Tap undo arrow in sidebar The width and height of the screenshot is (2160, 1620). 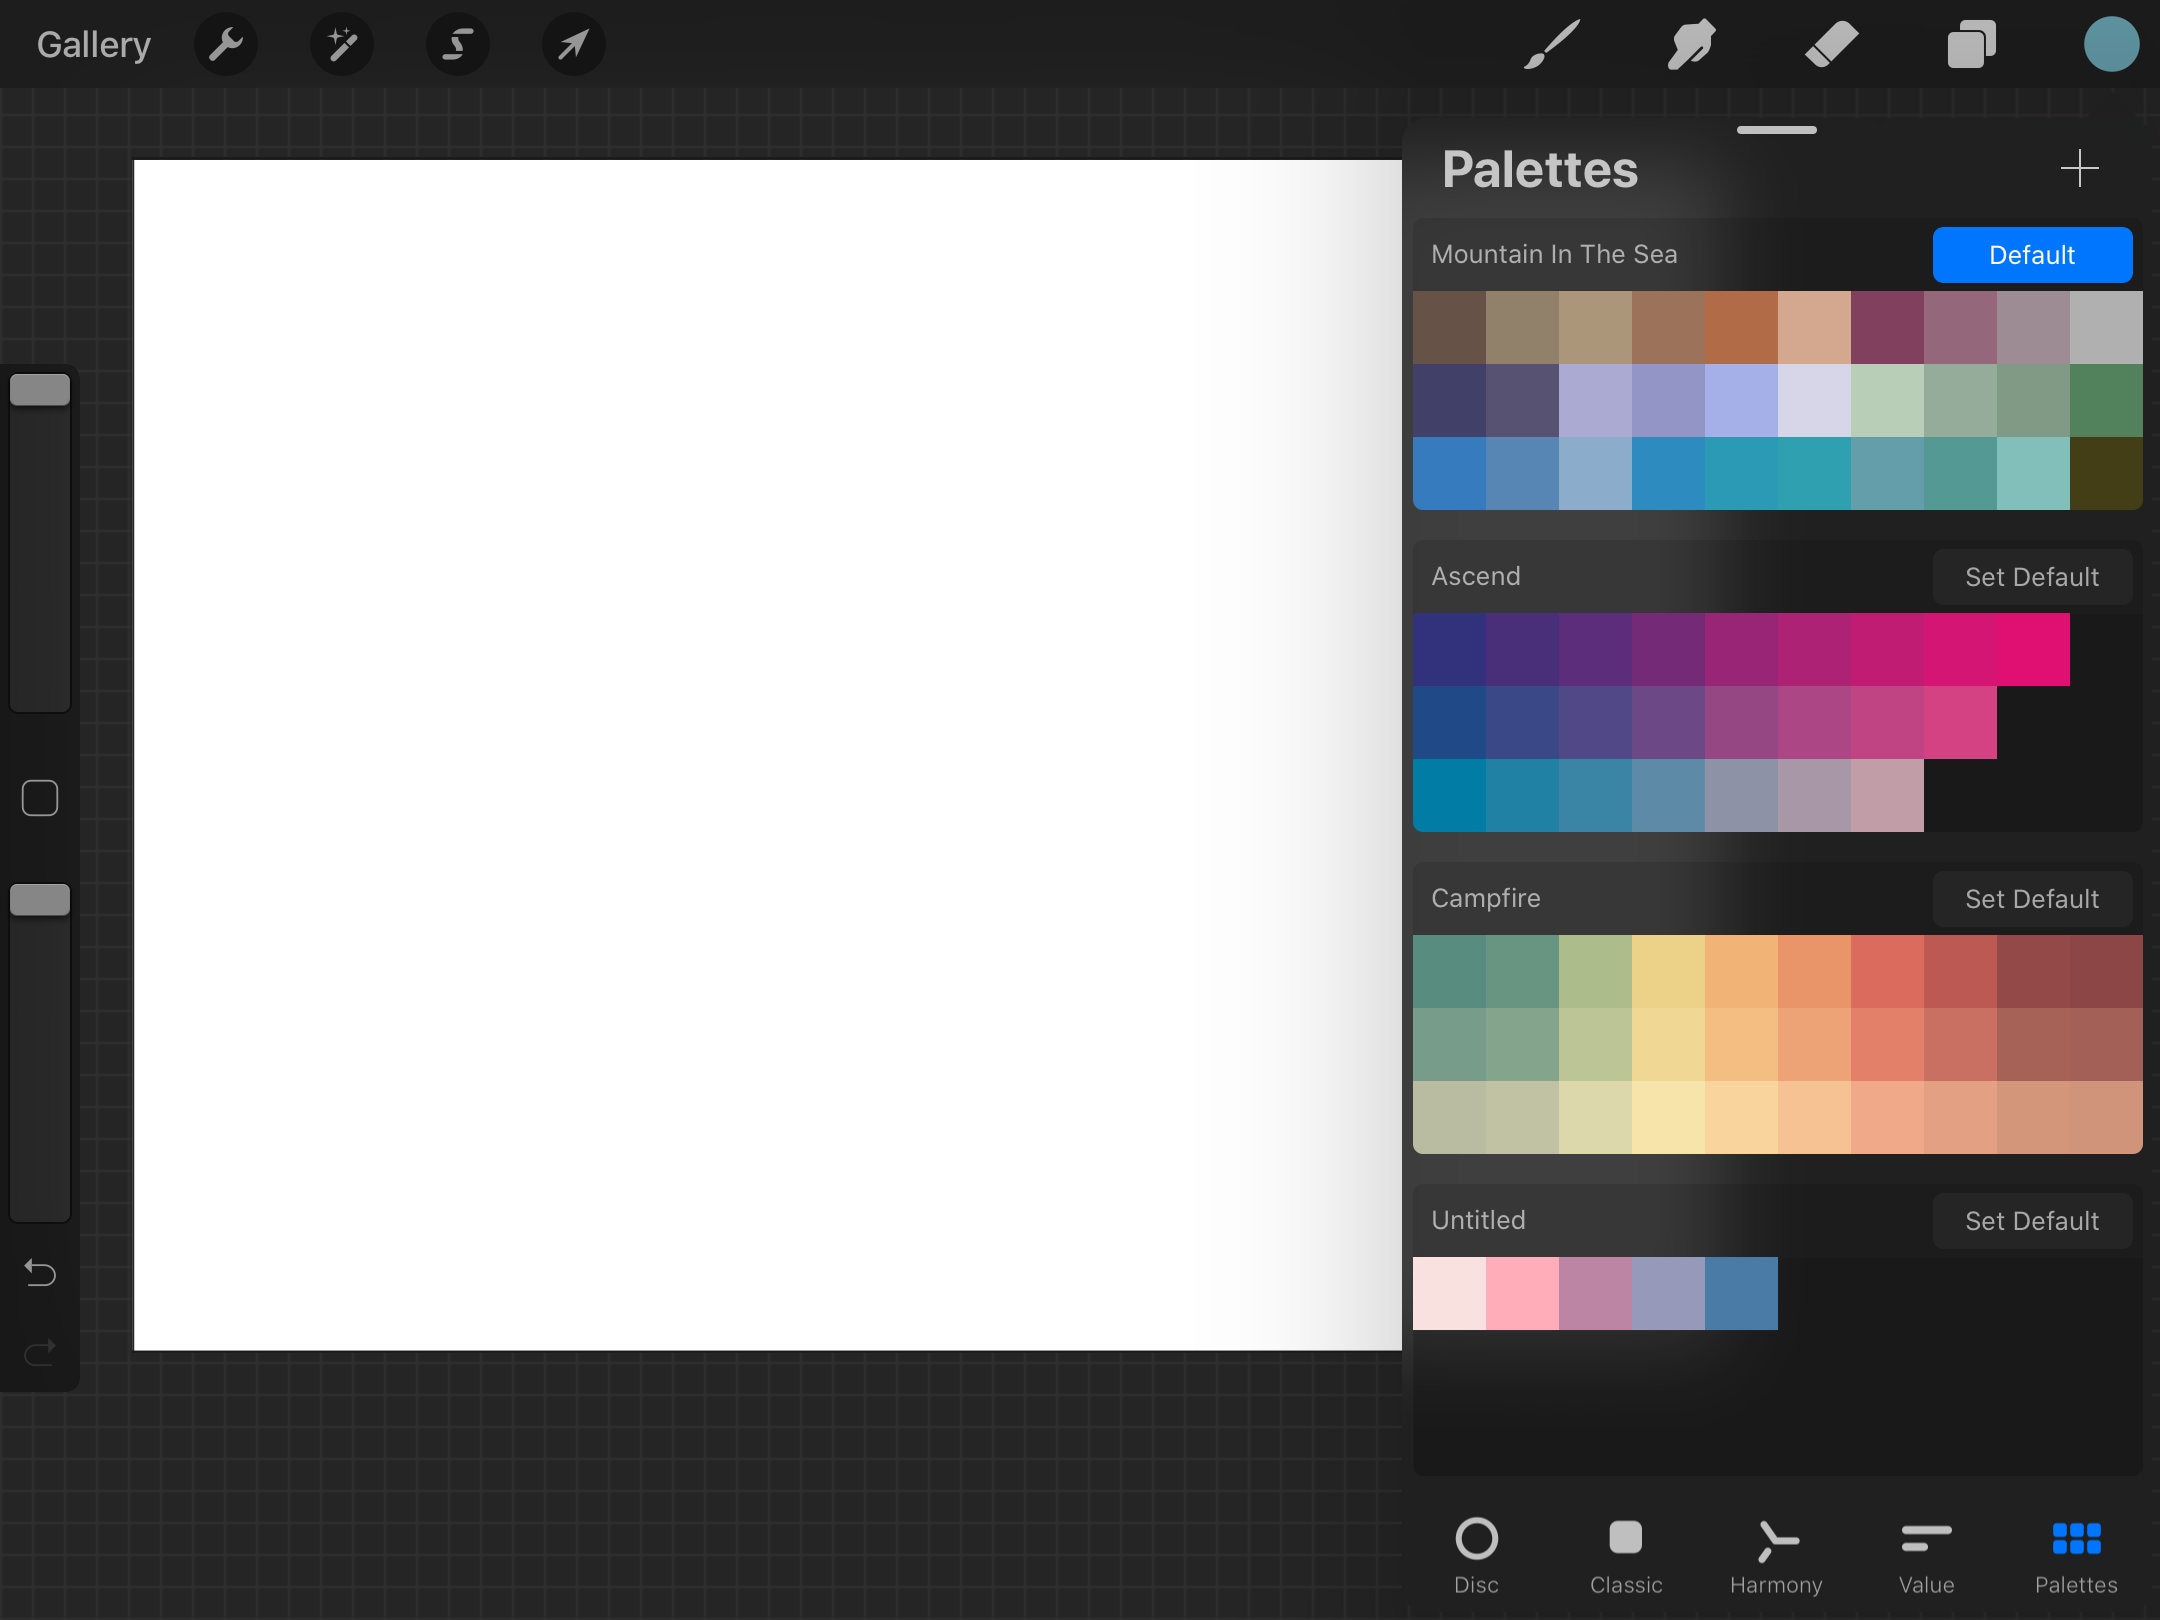(x=39, y=1272)
